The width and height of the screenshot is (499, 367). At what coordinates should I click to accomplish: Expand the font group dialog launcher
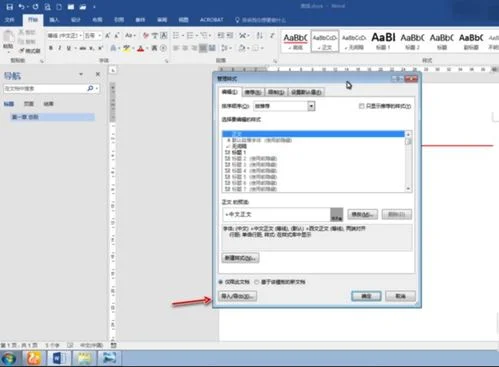(x=166, y=61)
